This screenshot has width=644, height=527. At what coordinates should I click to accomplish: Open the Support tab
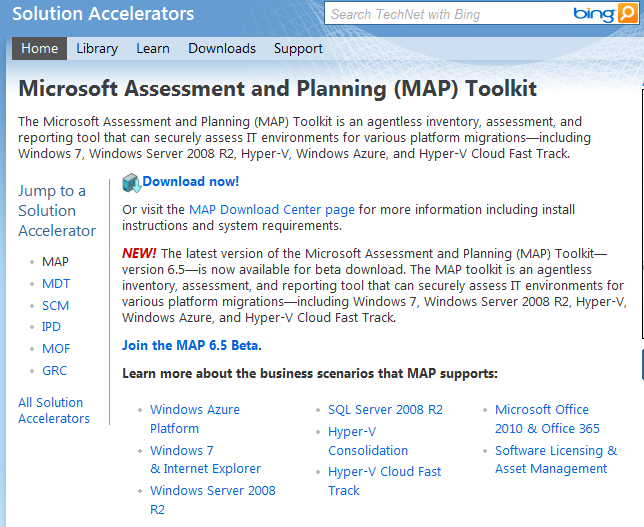(x=298, y=48)
